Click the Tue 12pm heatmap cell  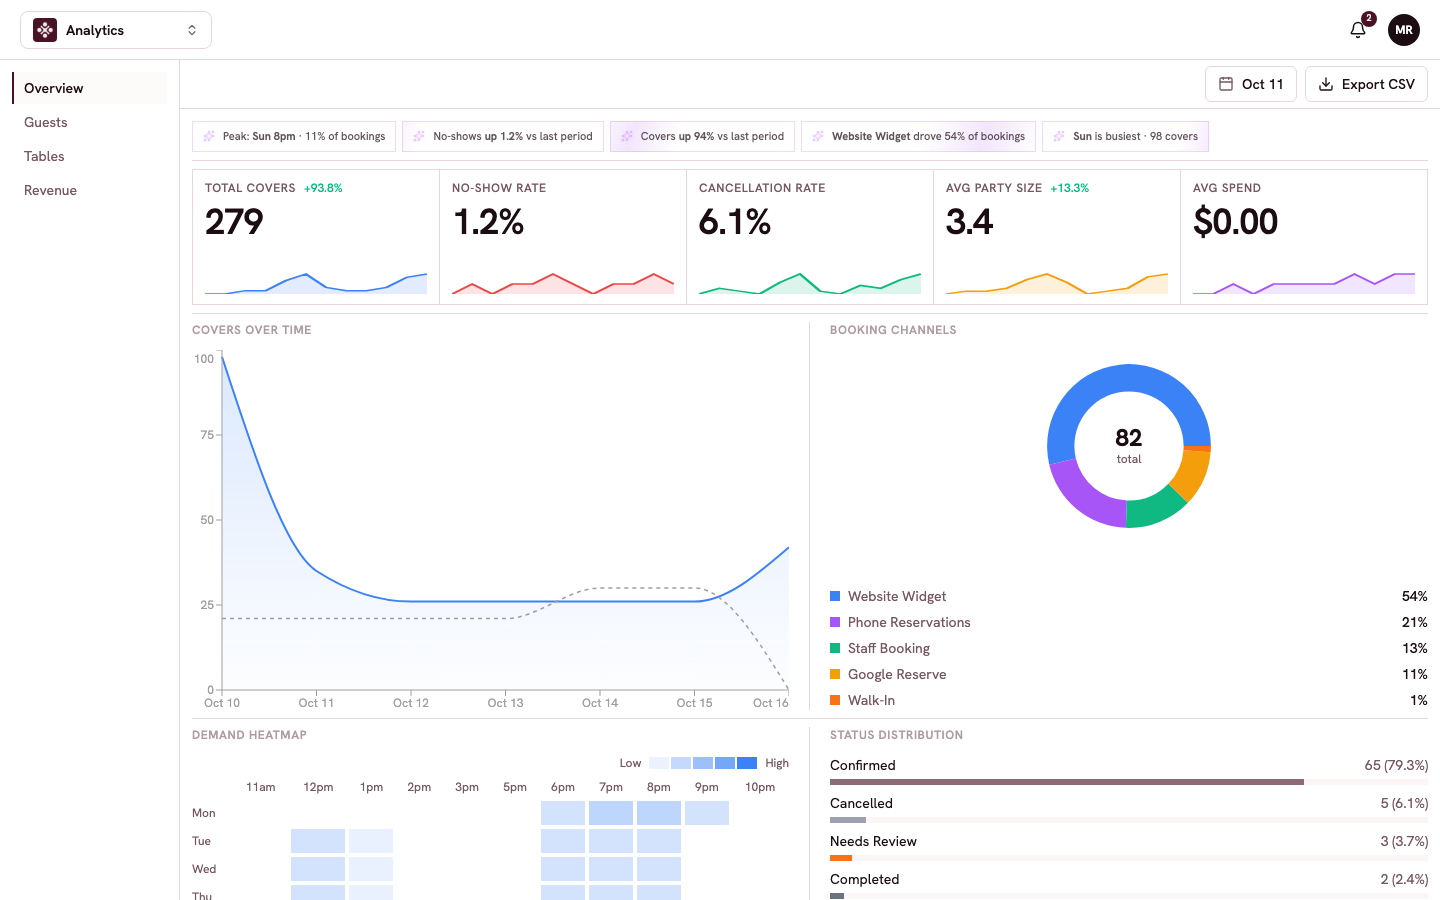[318, 841]
